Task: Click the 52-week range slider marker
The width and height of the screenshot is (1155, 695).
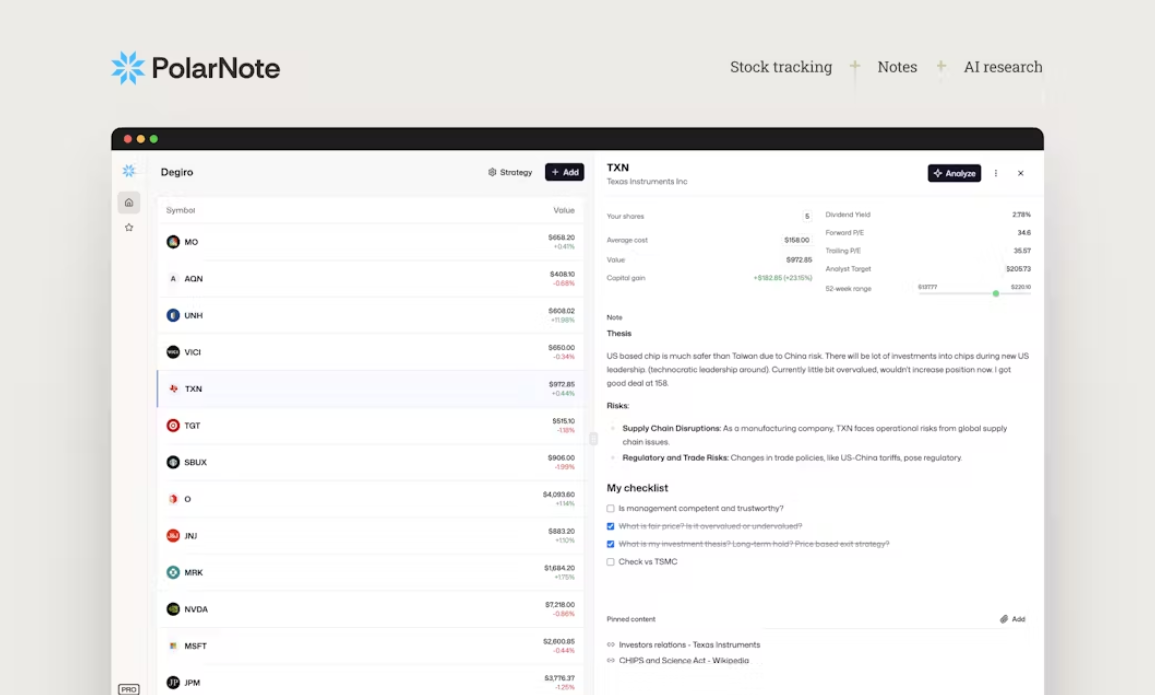Action: pyautogui.click(x=996, y=294)
